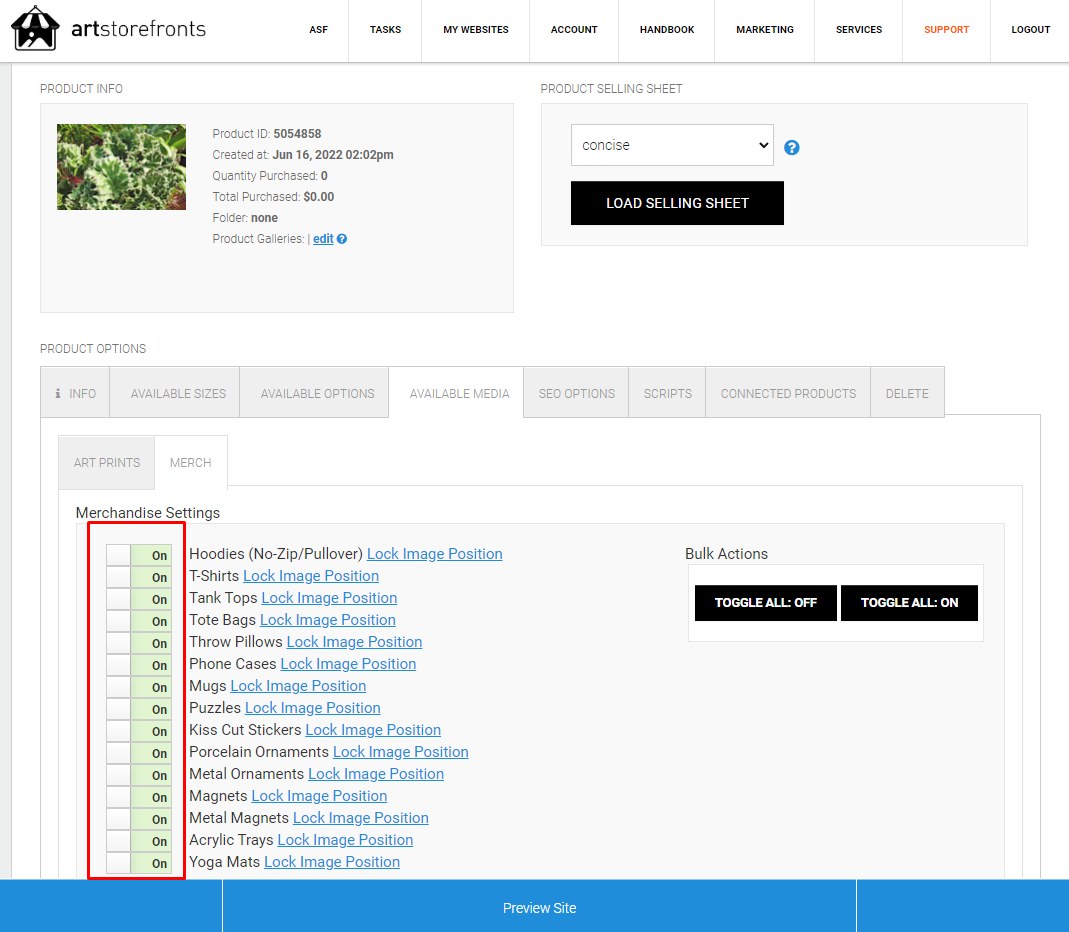Click the green product thumbnail image
1069x932 pixels.
coord(121,166)
